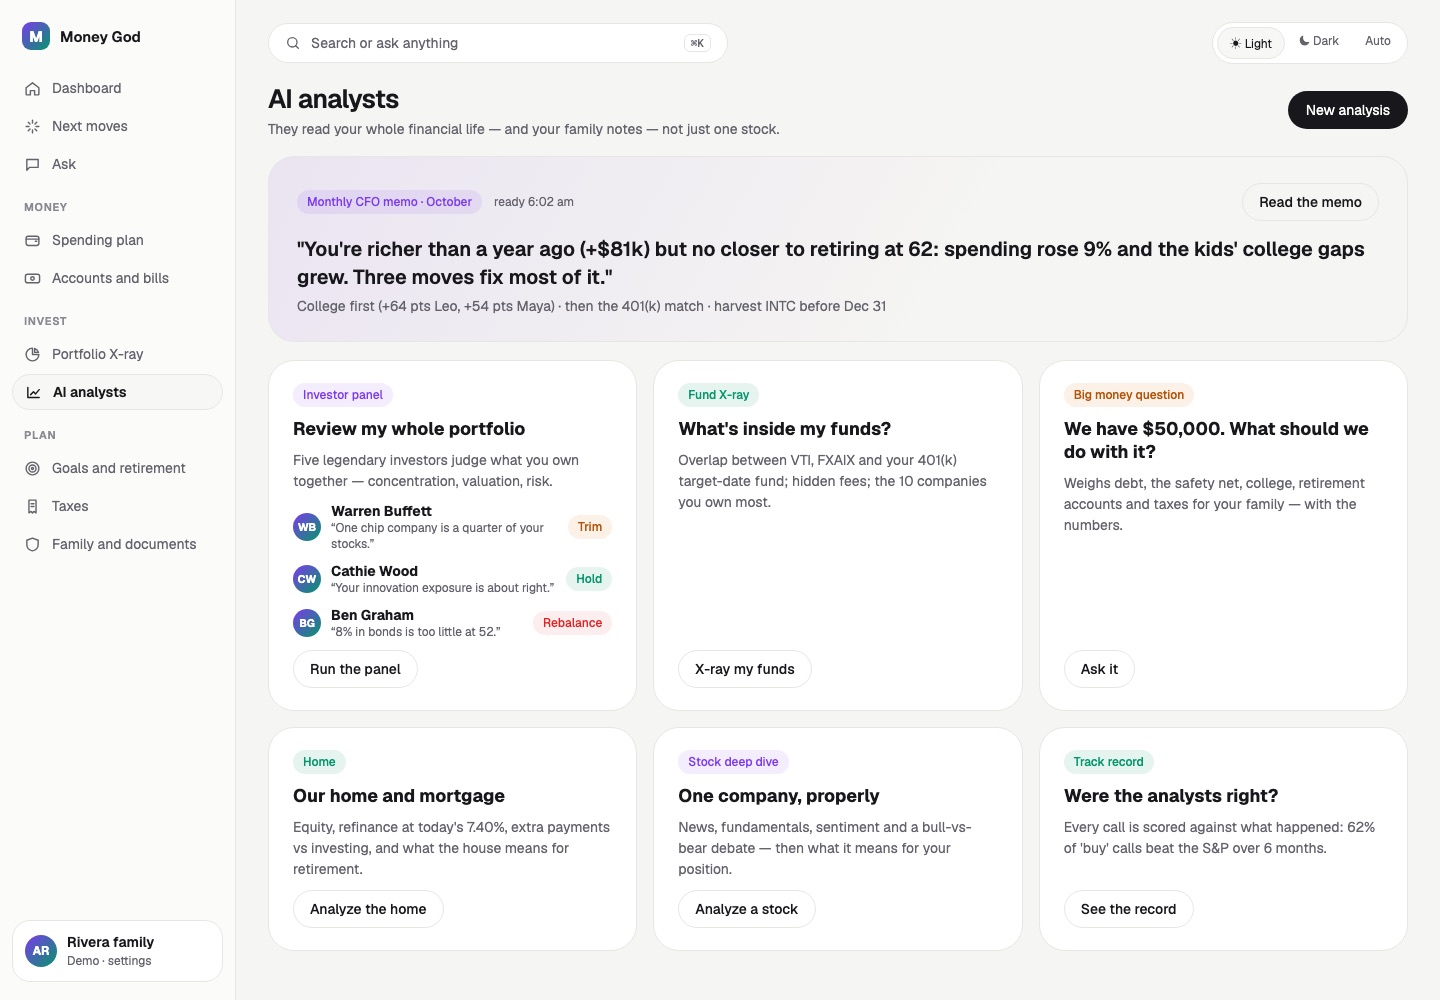Click the Goals and retirement target icon
Image resolution: width=1440 pixels, height=1000 pixels.
point(32,469)
